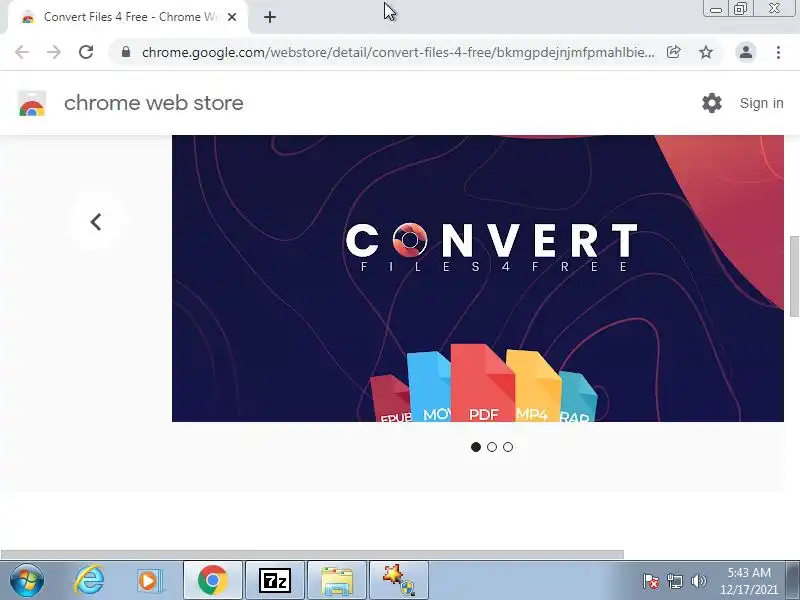The image size is (800, 600).
Task: Open Windows Media Player from taskbar
Action: coord(151,580)
